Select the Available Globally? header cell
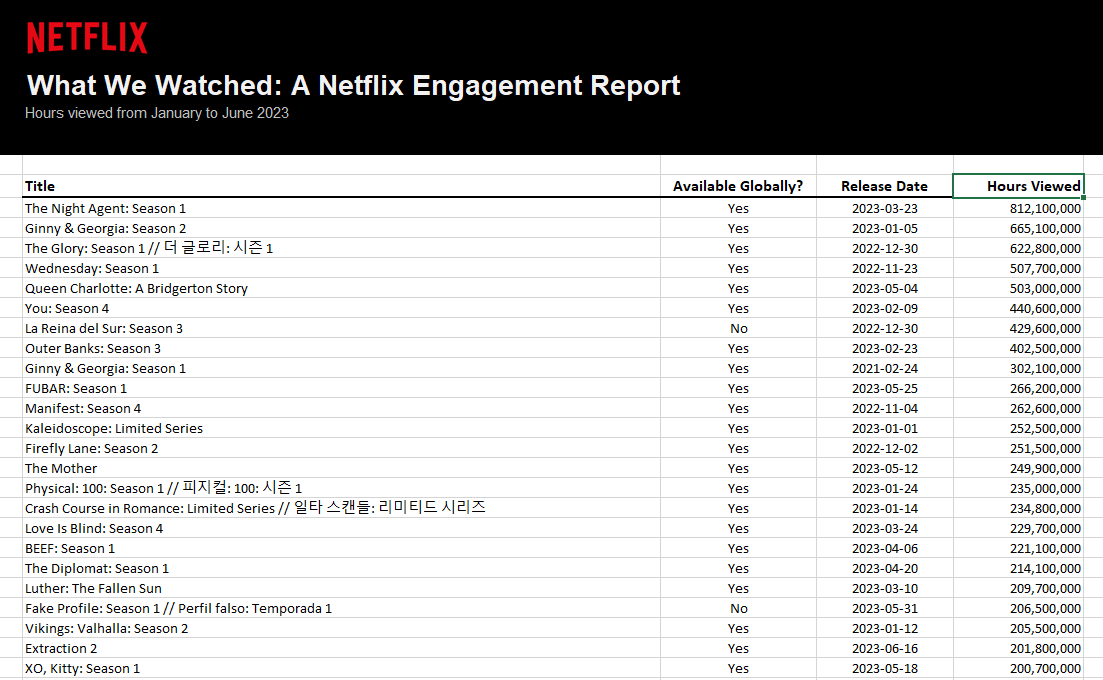This screenshot has height=680, width=1103. click(738, 186)
